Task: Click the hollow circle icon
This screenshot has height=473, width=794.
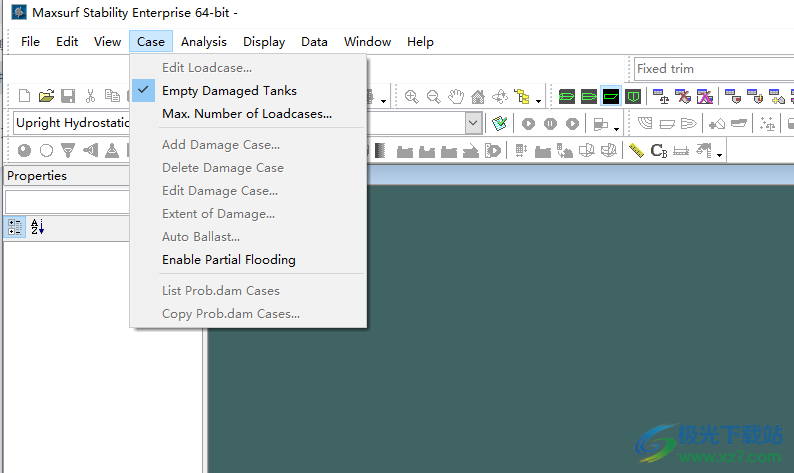Action: [x=46, y=150]
